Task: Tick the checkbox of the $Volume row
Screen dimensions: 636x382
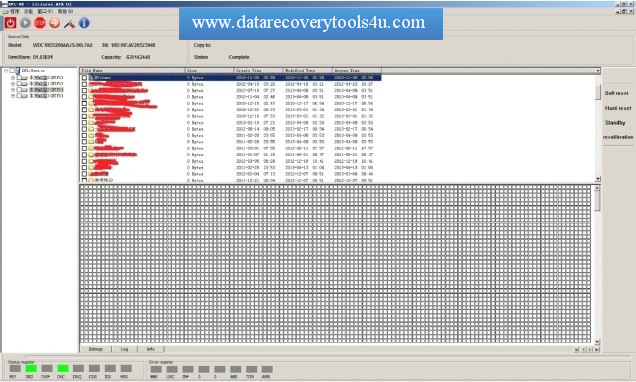Action: (84, 78)
